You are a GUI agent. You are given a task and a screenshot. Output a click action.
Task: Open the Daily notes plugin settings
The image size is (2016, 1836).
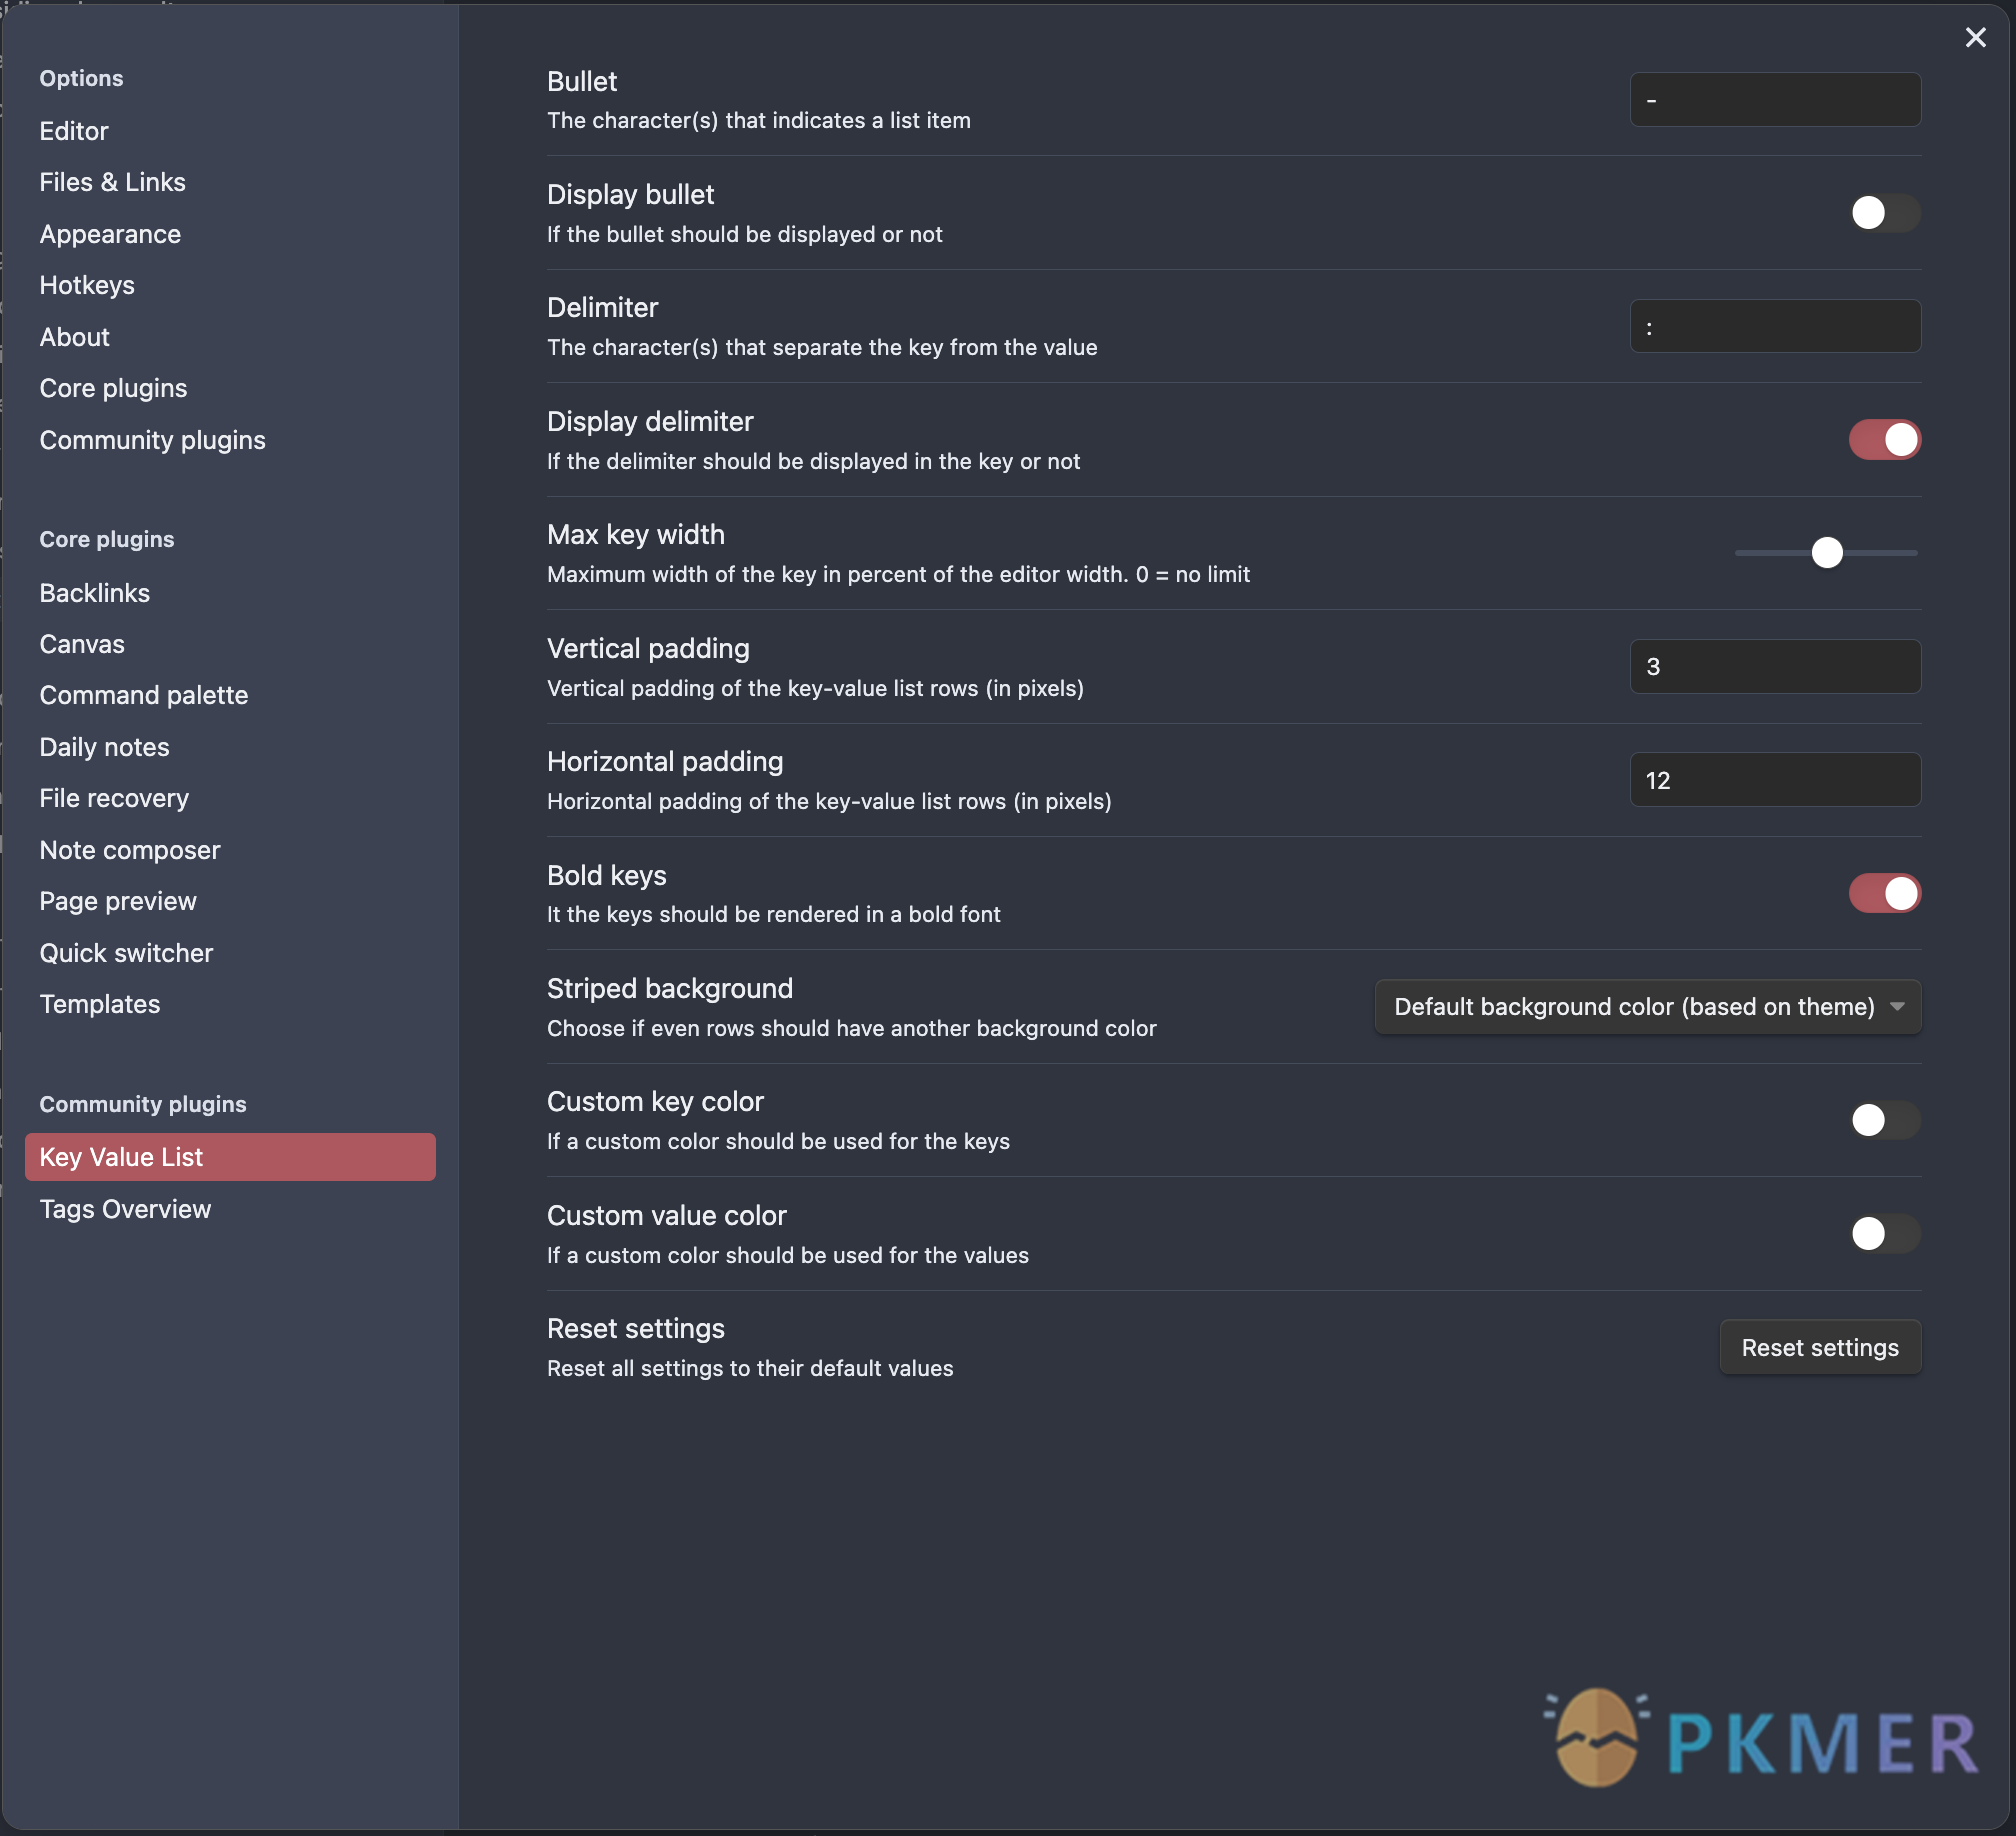tap(104, 747)
